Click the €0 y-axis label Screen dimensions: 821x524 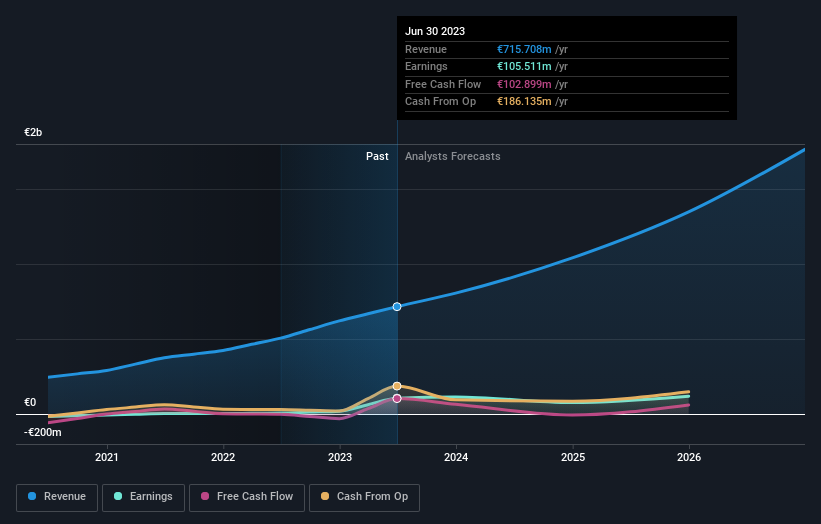pyautogui.click(x=30, y=403)
